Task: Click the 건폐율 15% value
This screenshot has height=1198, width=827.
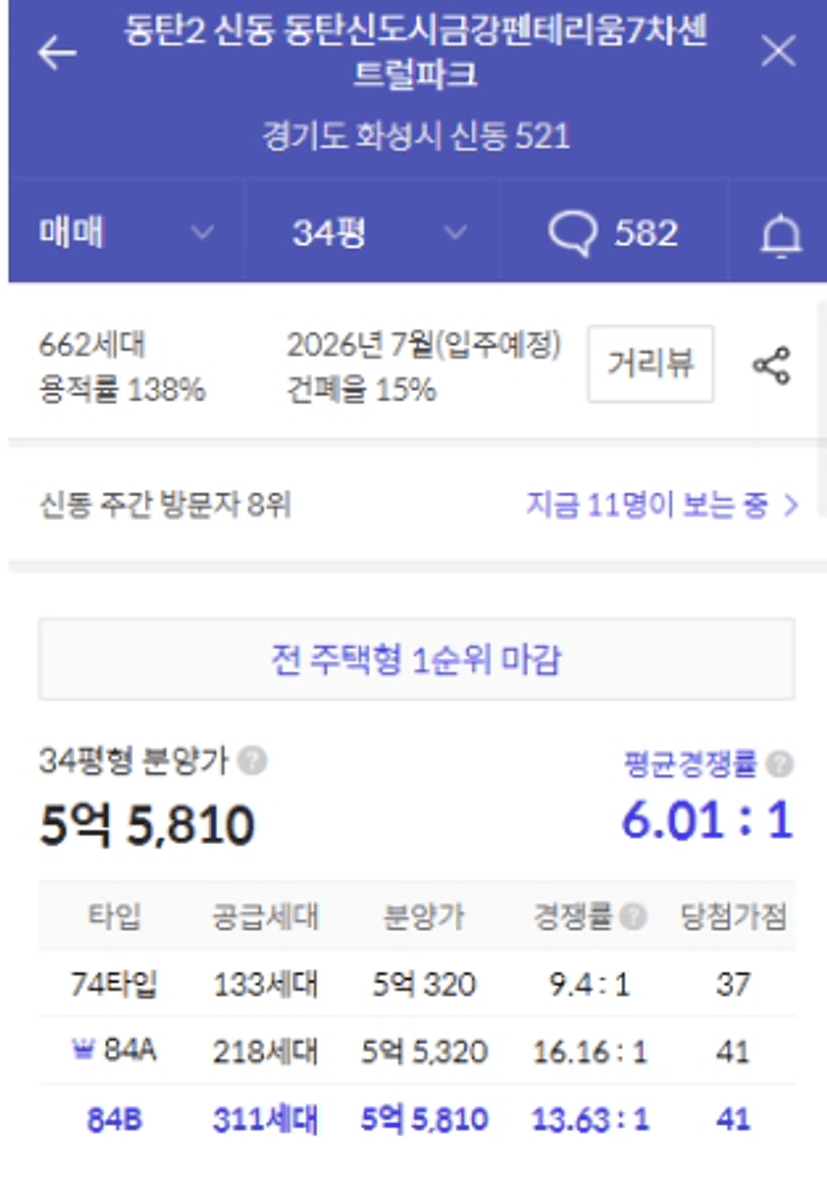Action: (x=362, y=390)
